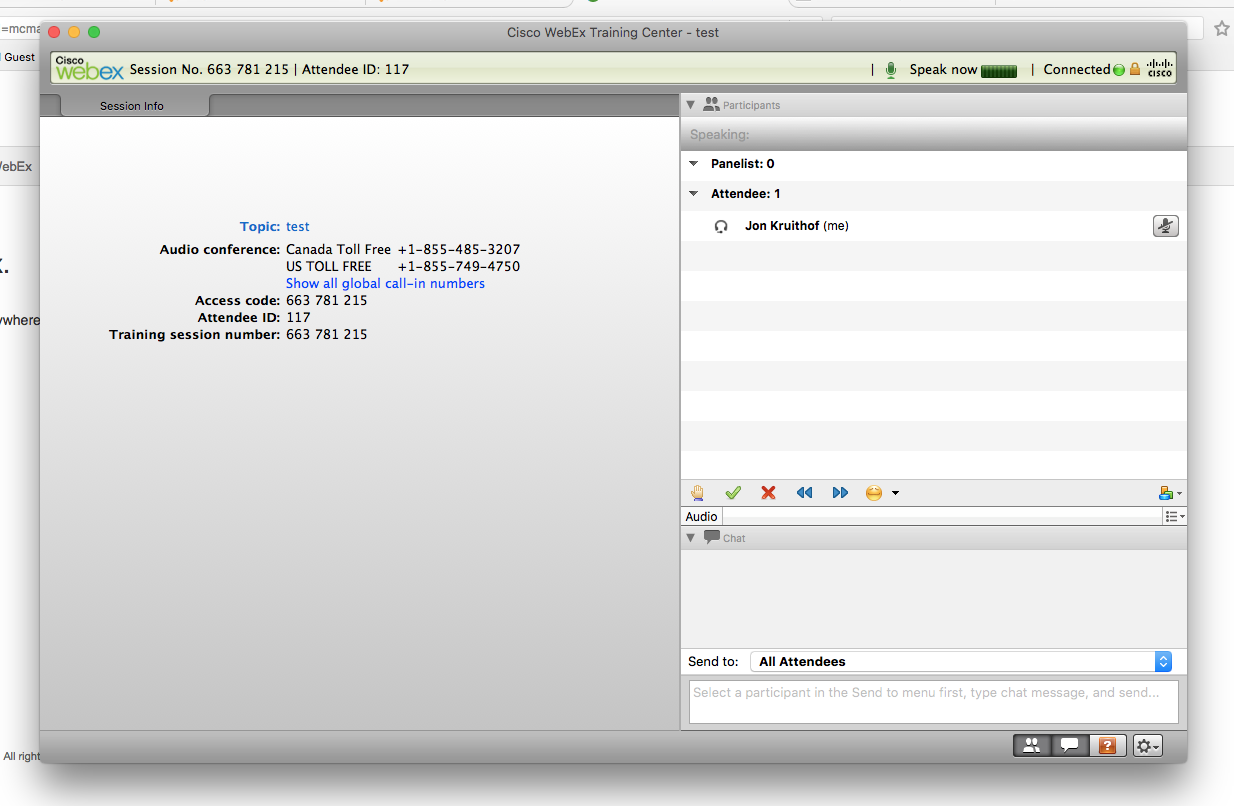
Task: Collapse the Panelist: 0 group
Action: click(x=694, y=164)
